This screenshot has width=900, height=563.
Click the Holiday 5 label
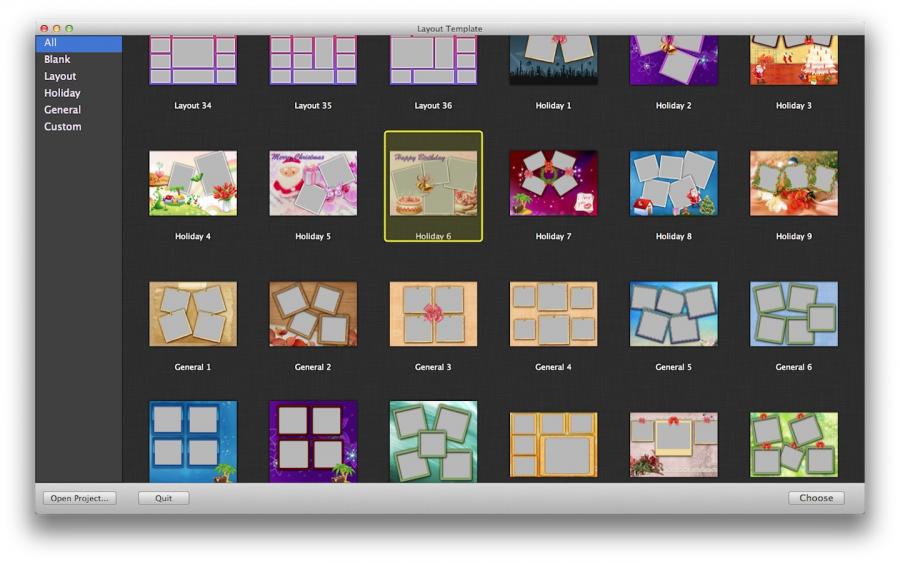pyautogui.click(x=313, y=236)
